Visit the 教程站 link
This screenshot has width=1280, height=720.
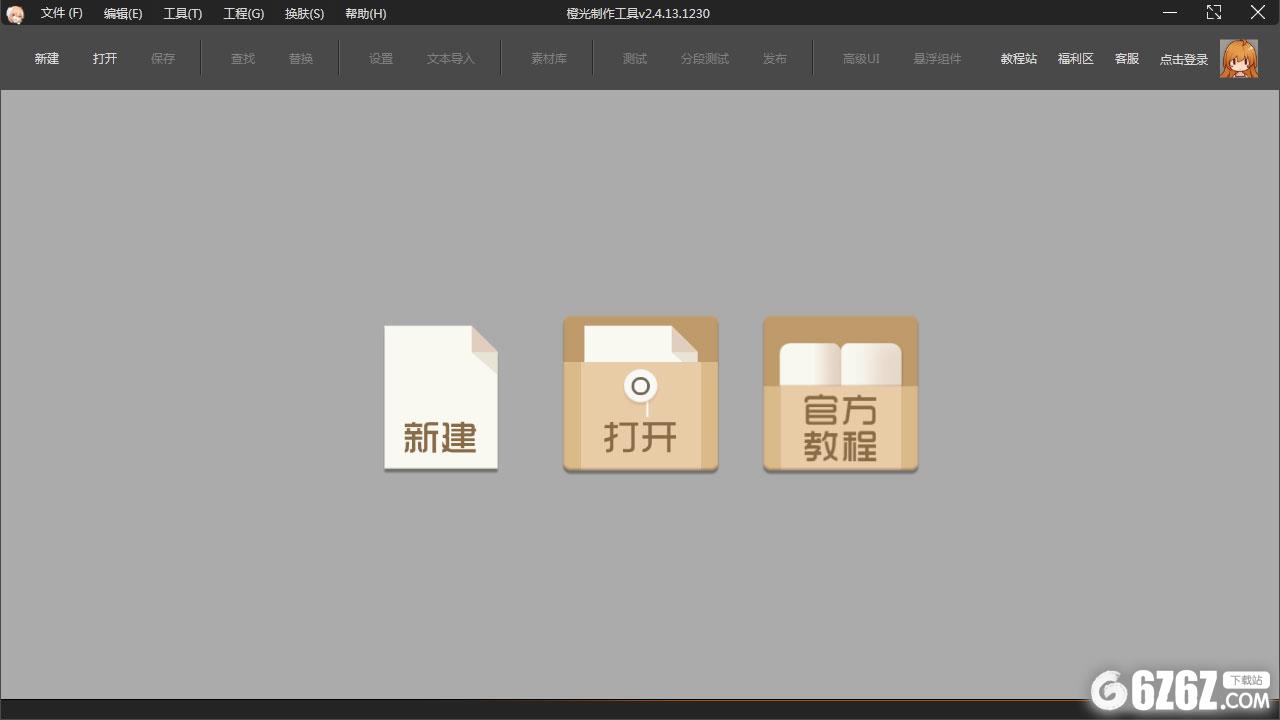click(x=1019, y=59)
